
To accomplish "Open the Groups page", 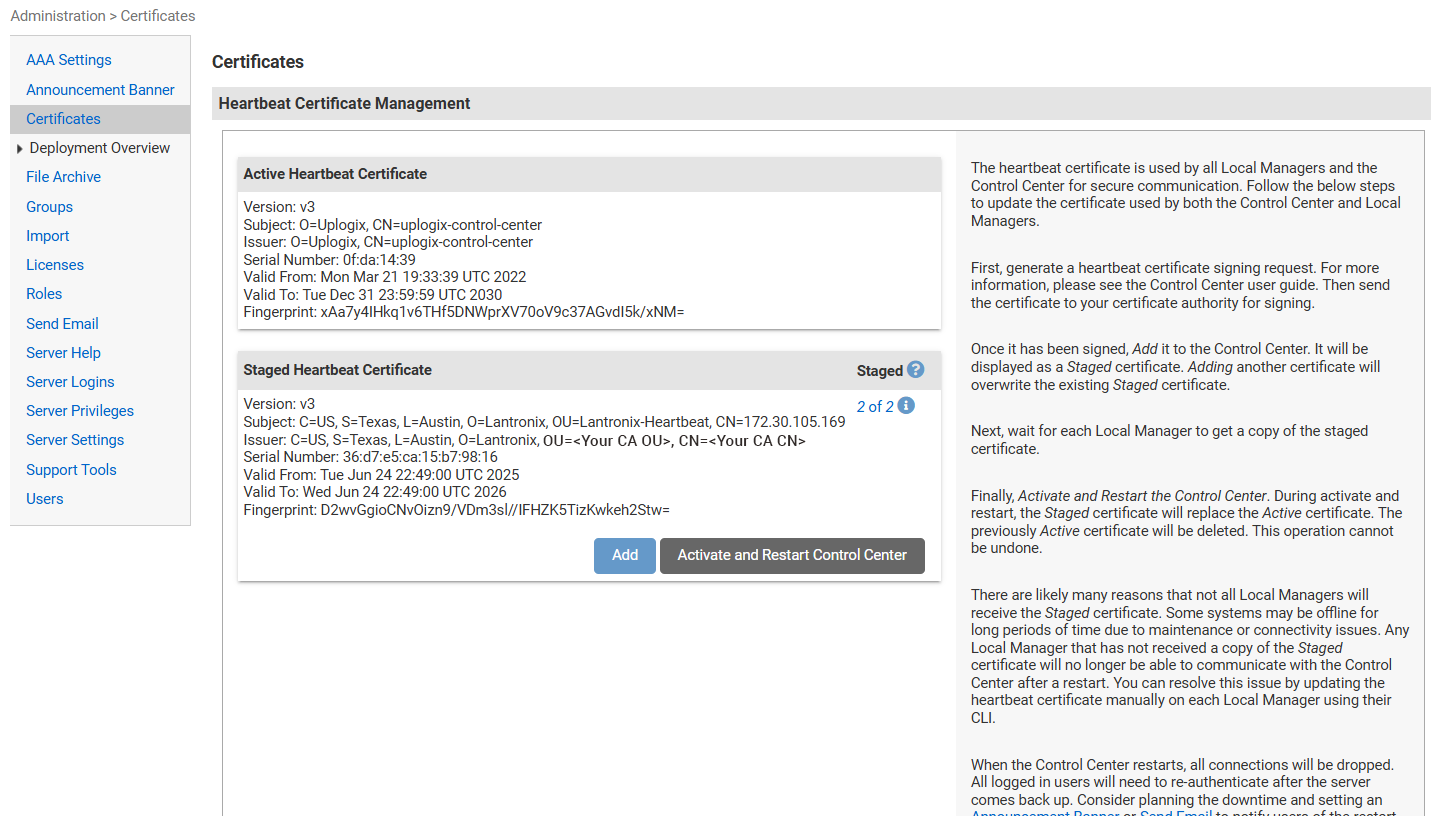I will [49, 206].
